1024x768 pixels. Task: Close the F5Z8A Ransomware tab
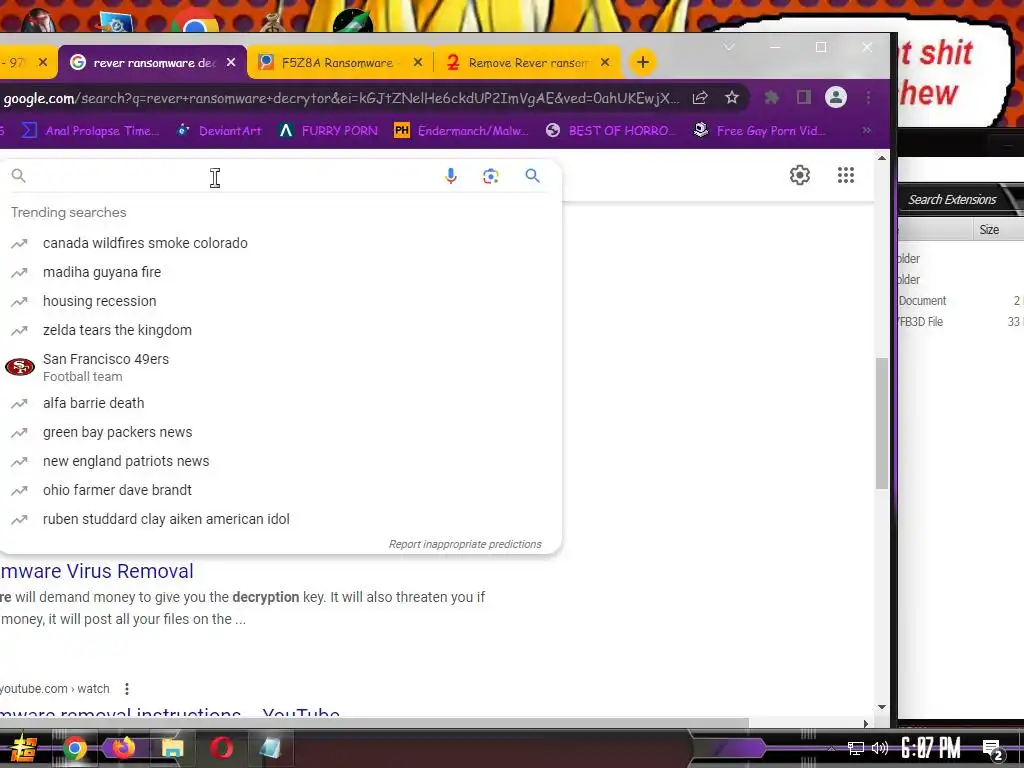click(418, 62)
